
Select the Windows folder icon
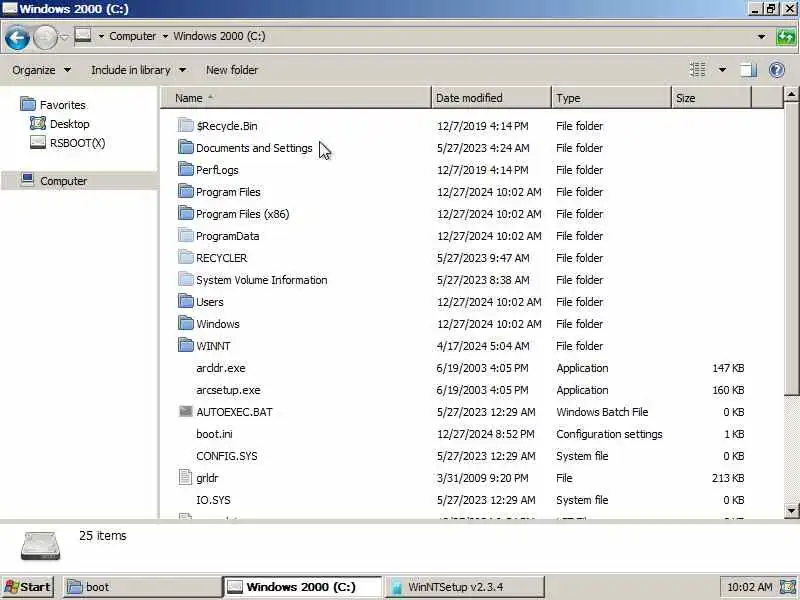coord(186,323)
